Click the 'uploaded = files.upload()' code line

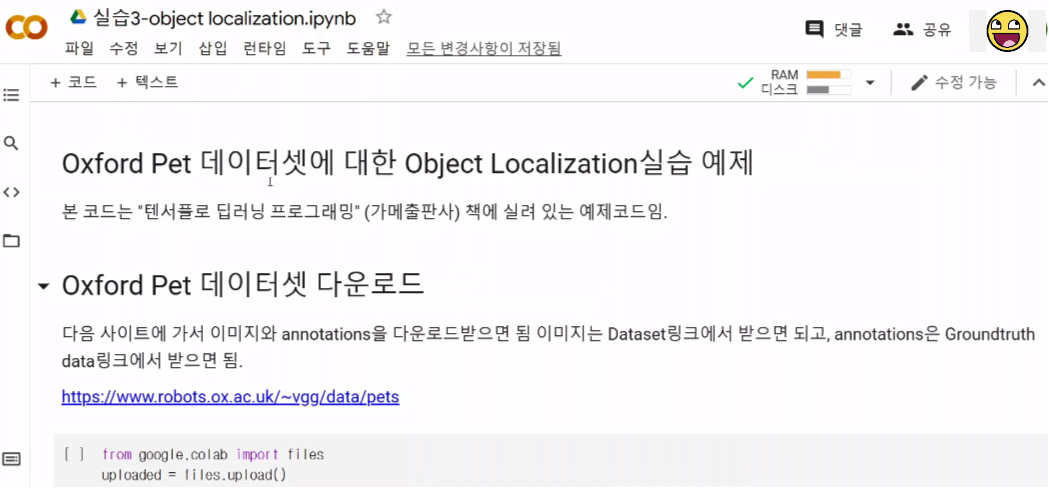[194, 475]
